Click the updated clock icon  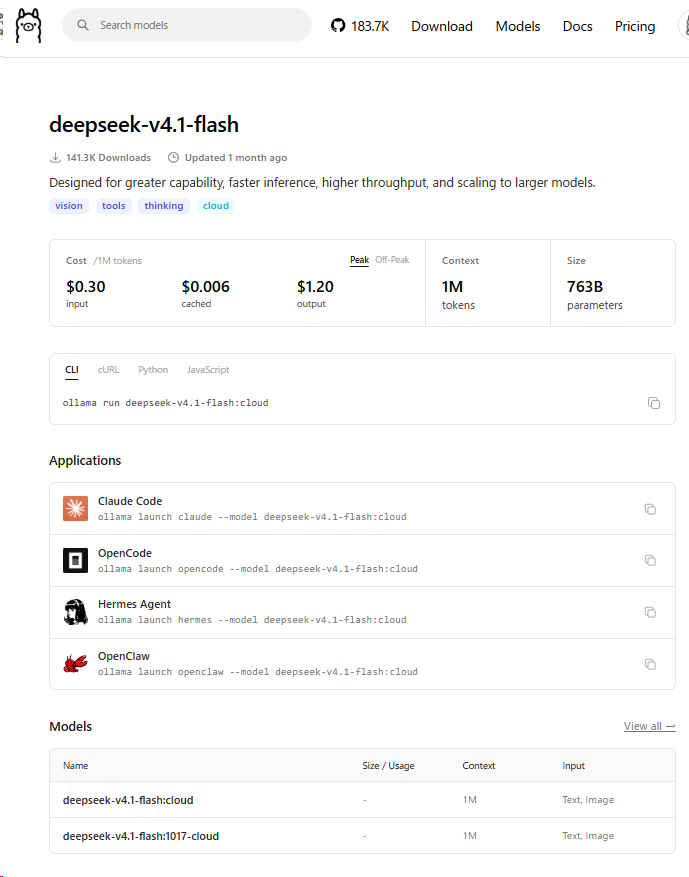[x=173, y=158]
